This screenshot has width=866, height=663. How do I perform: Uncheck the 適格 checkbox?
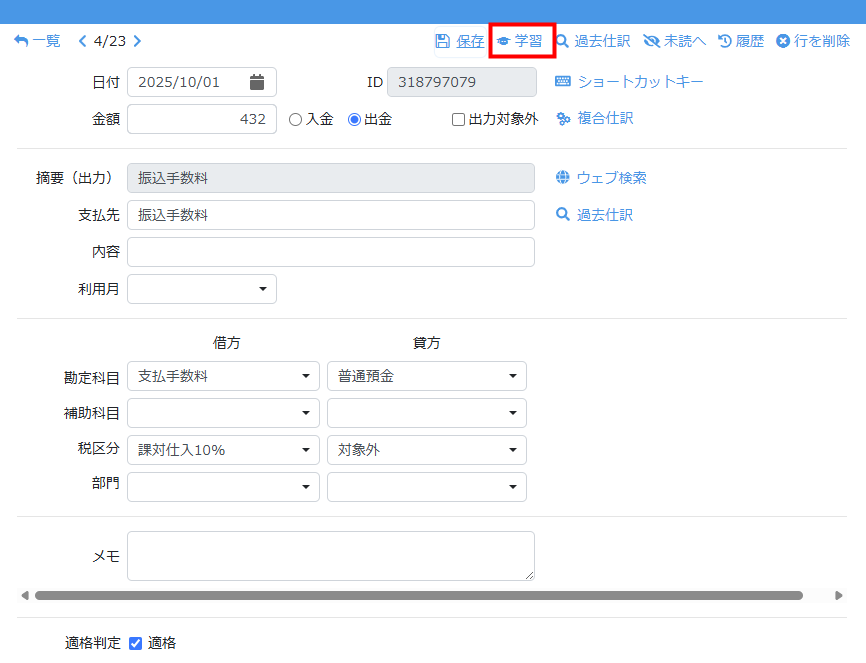coord(136,643)
